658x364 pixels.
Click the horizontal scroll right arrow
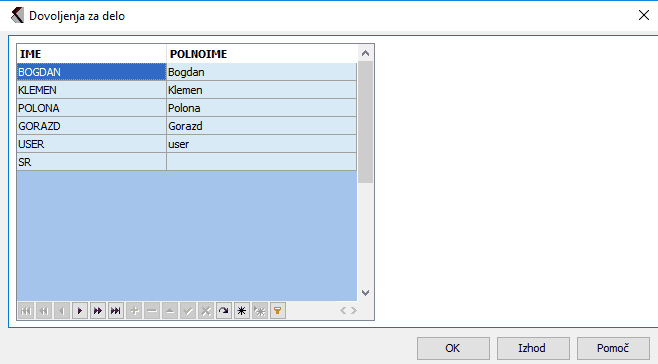point(354,310)
